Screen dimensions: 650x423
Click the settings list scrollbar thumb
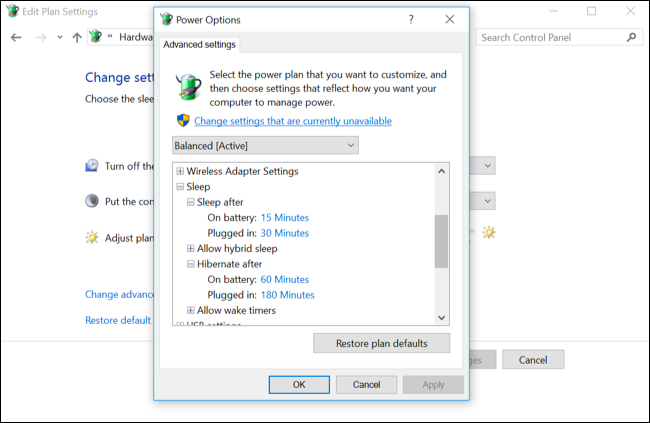point(441,241)
